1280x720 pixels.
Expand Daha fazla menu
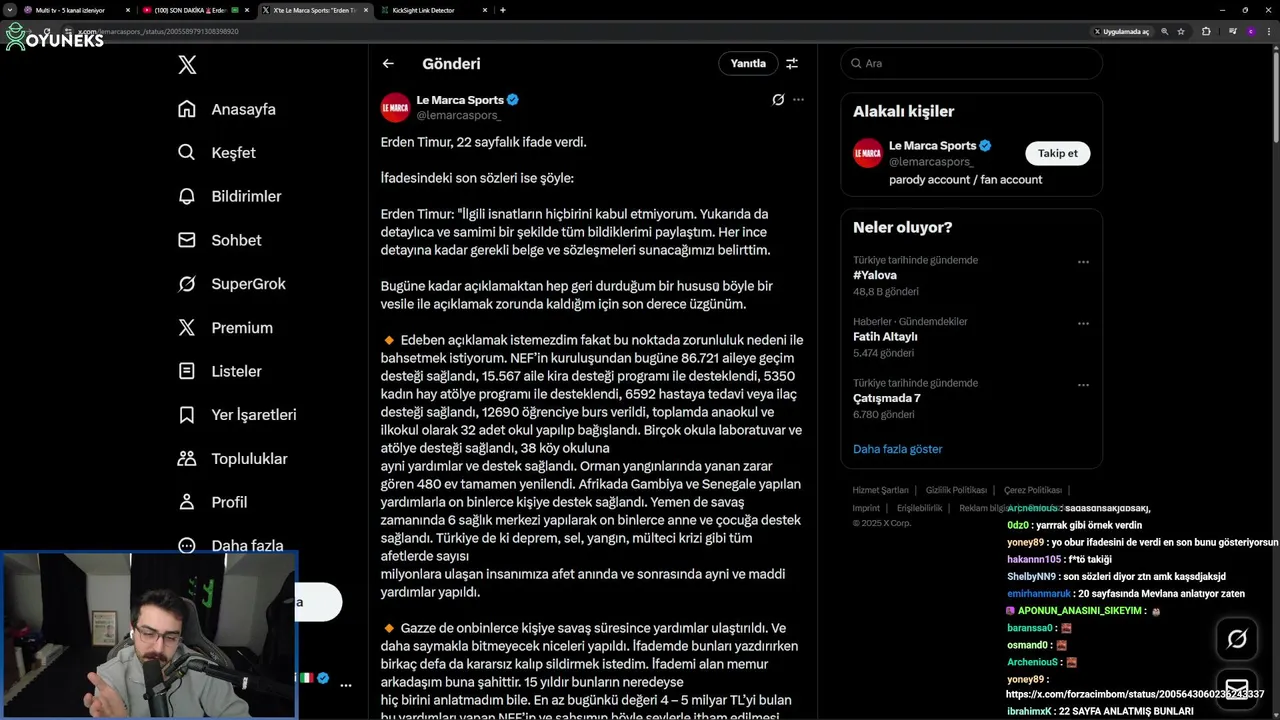(230, 546)
